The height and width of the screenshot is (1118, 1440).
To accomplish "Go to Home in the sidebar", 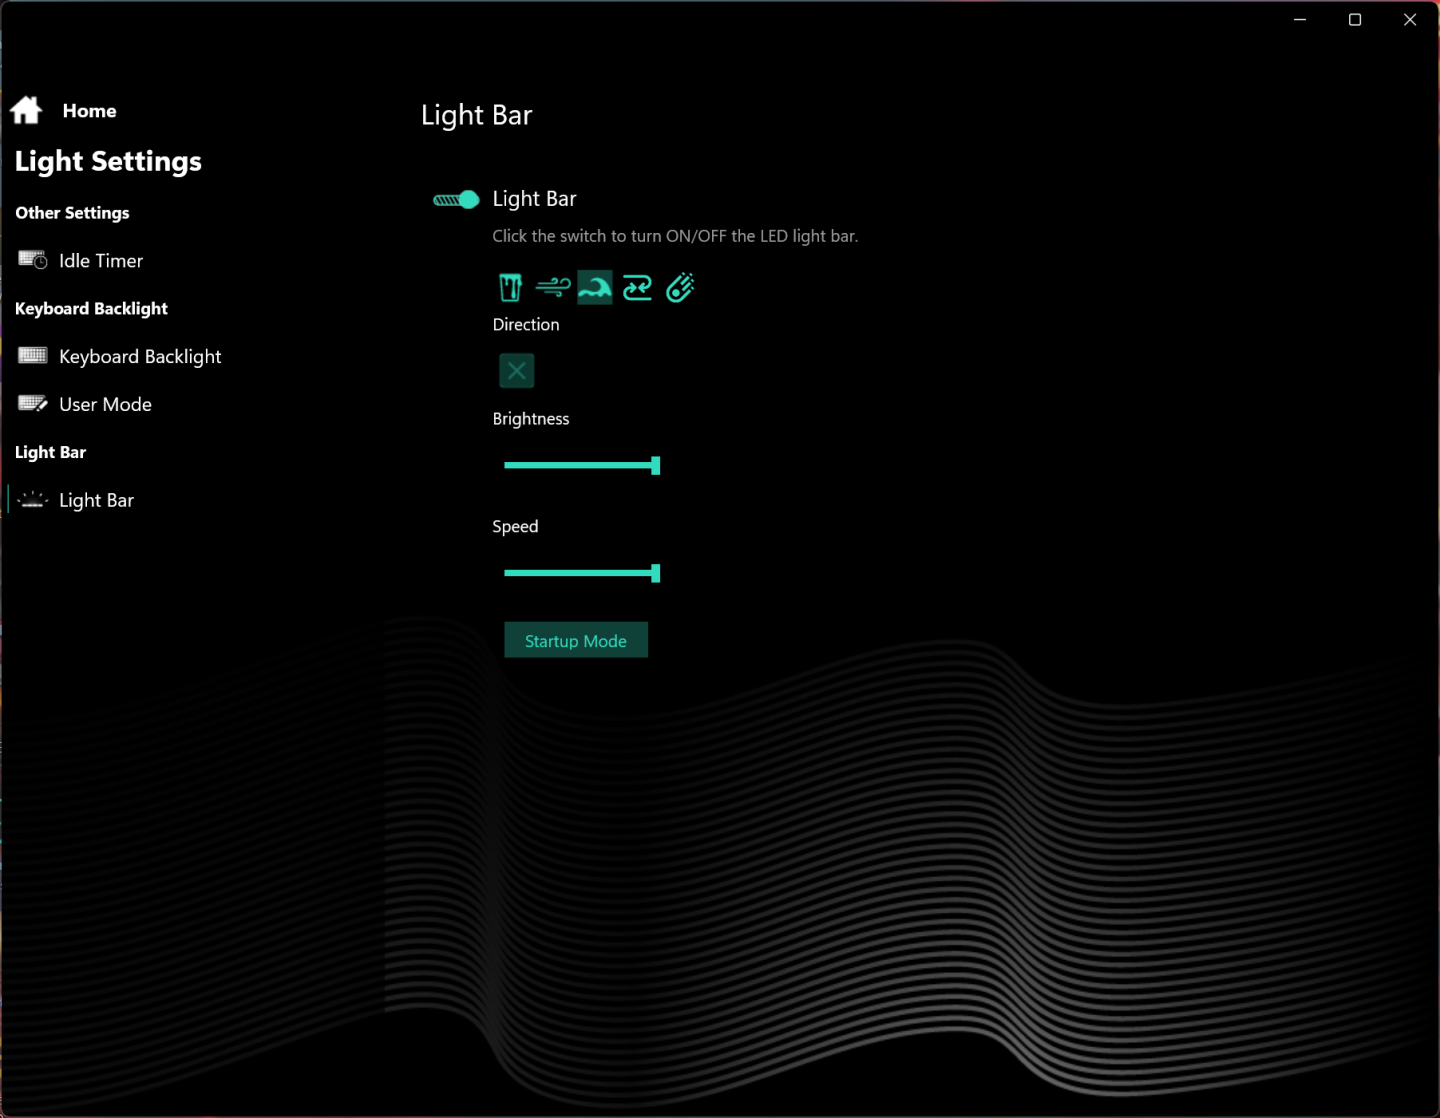I will (x=89, y=111).
